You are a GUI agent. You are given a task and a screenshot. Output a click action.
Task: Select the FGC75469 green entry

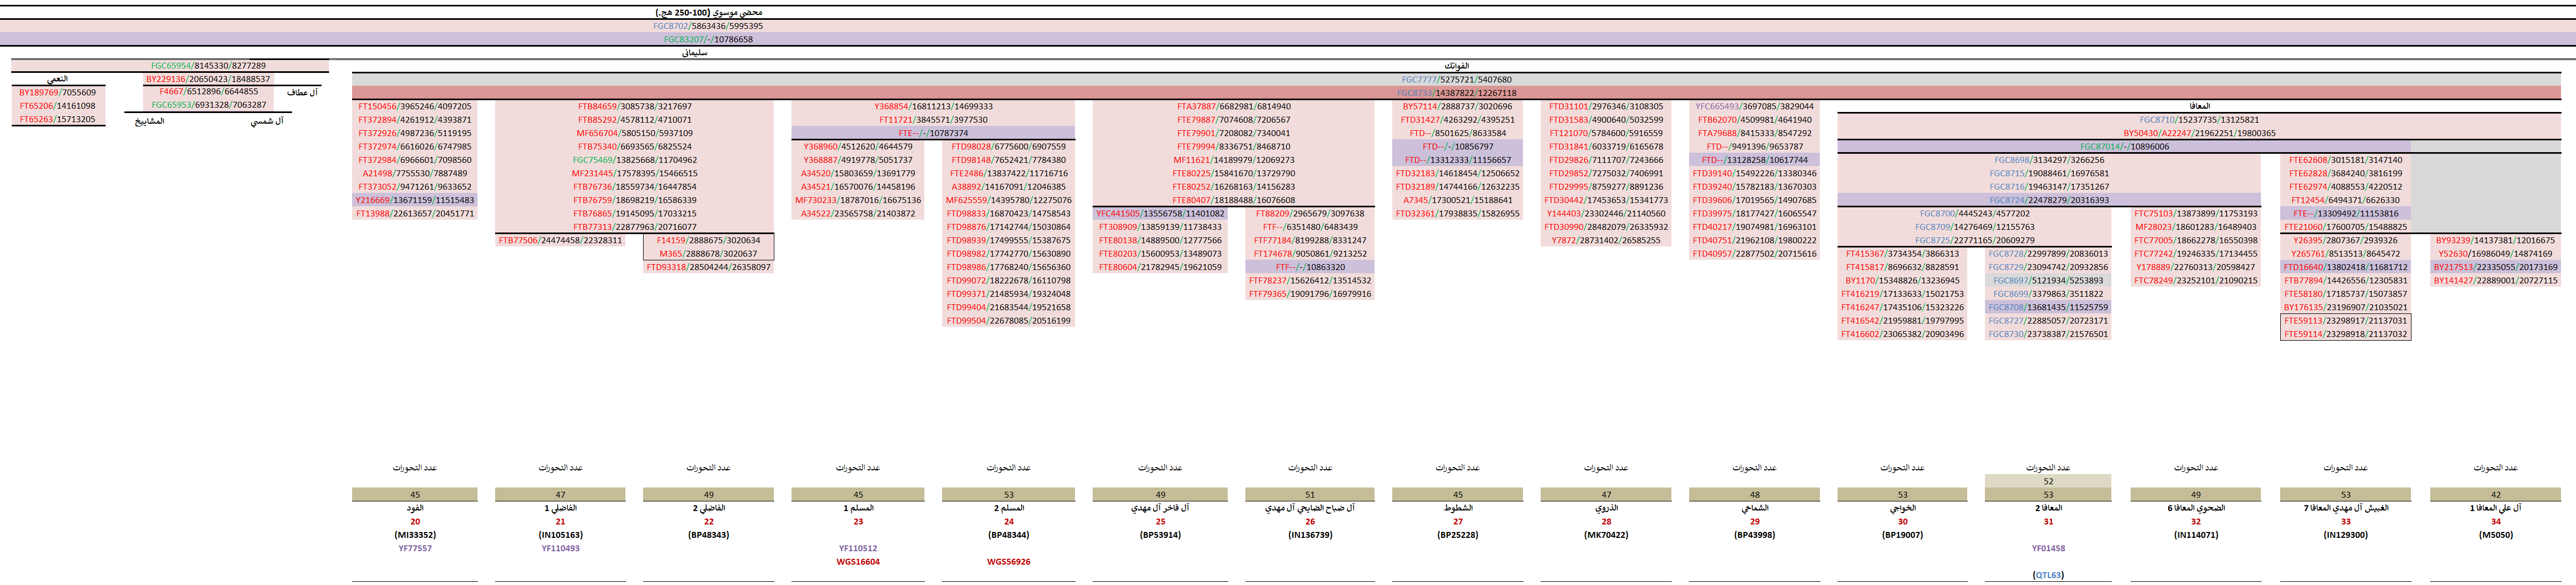[x=634, y=160]
